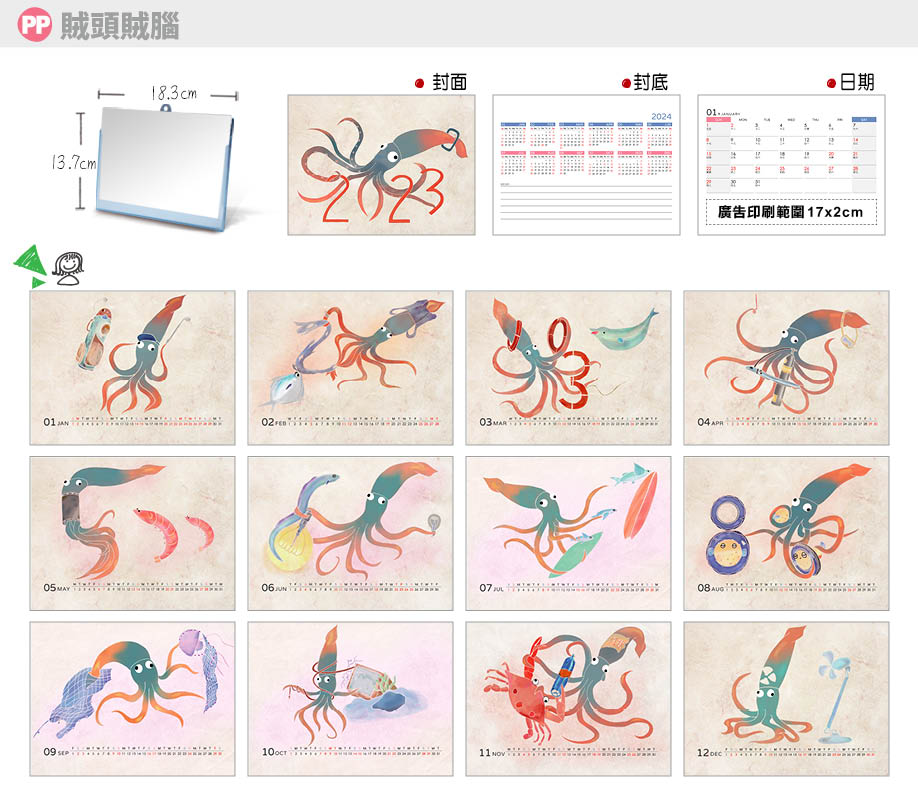This screenshot has width=918, height=800.
Task: Open the 2023 squid cover thumbnail
Action: click(x=379, y=165)
